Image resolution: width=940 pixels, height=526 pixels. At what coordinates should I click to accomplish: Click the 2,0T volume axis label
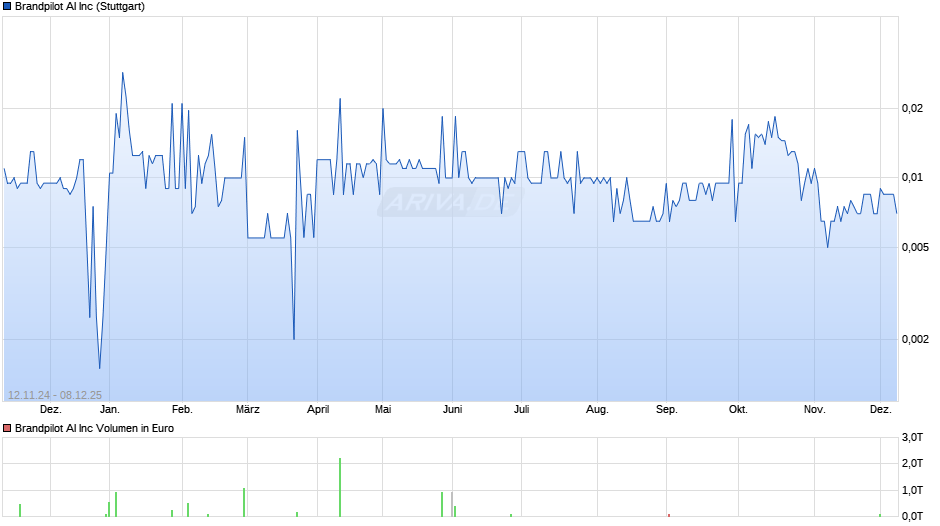(x=912, y=464)
